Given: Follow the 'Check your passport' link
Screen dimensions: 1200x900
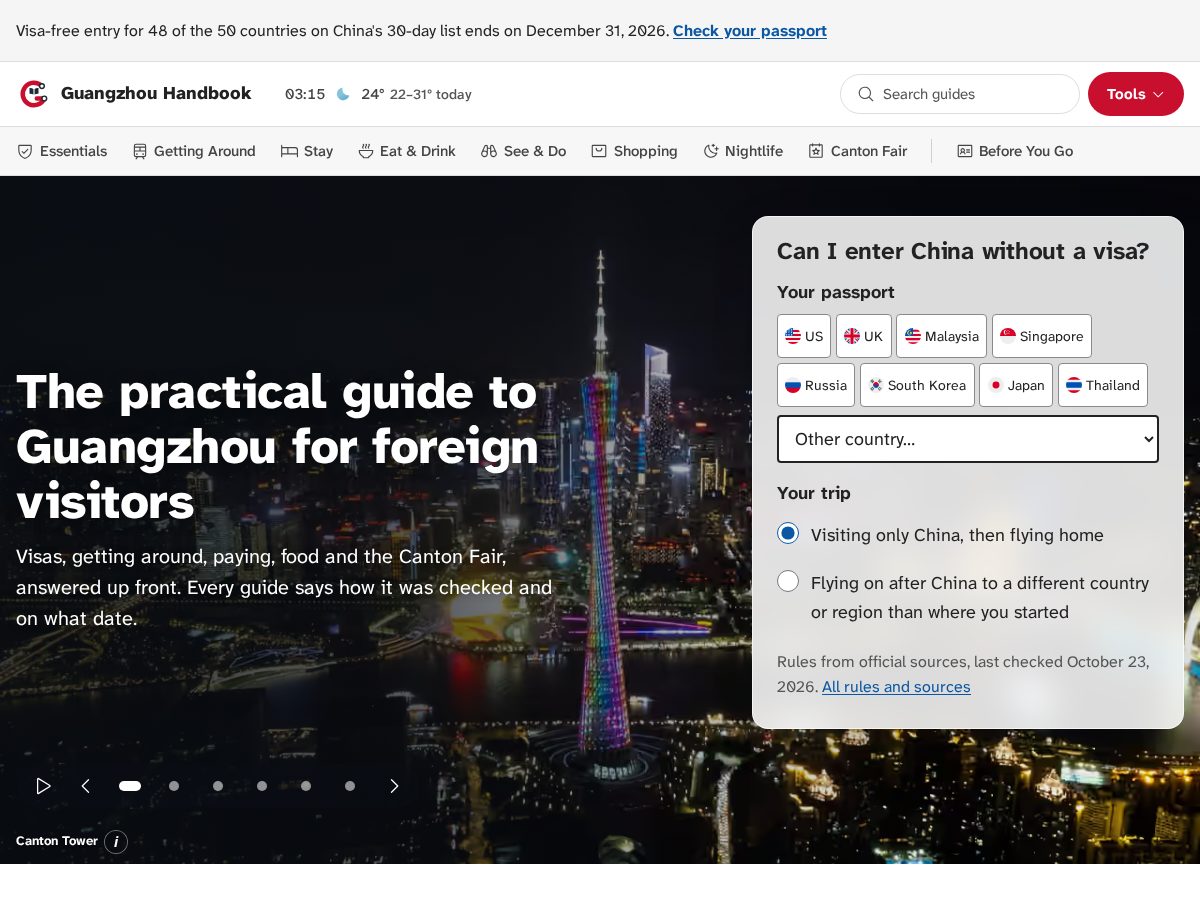Looking at the screenshot, I should coord(750,31).
